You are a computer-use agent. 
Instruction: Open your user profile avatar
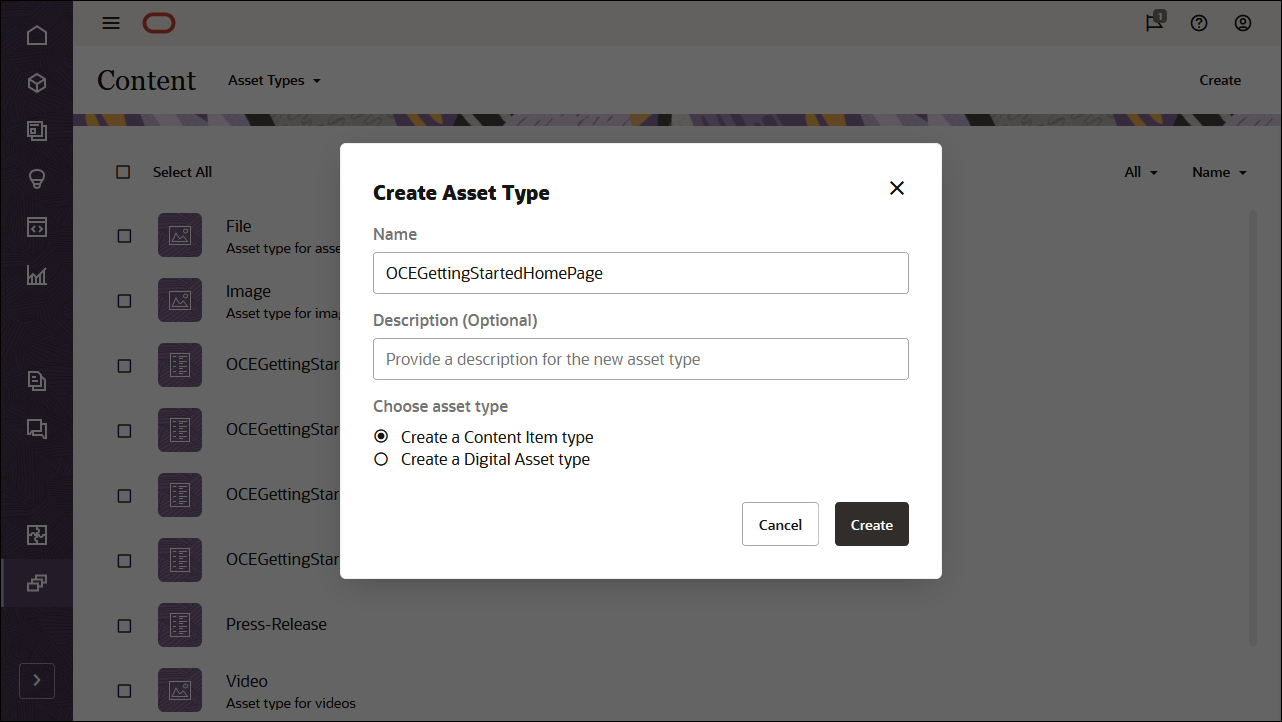pyautogui.click(x=1243, y=22)
